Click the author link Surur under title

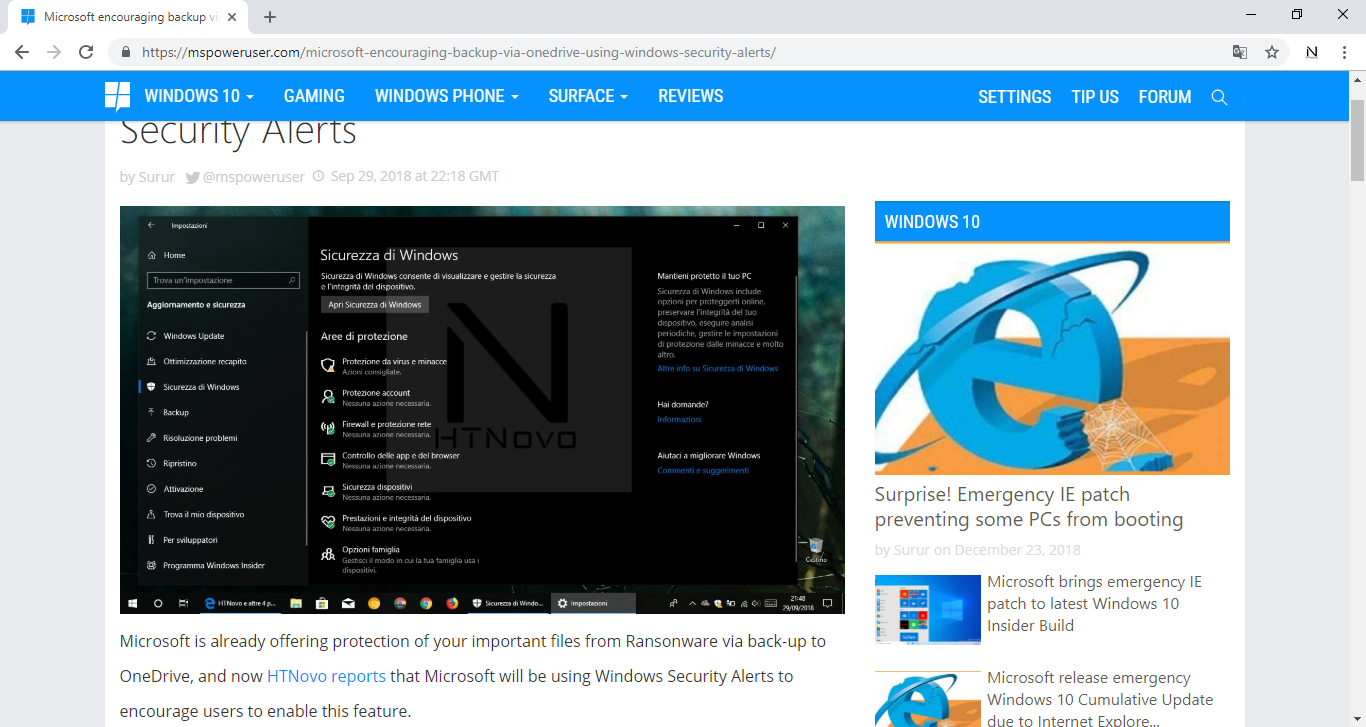click(x=157, y=177)
